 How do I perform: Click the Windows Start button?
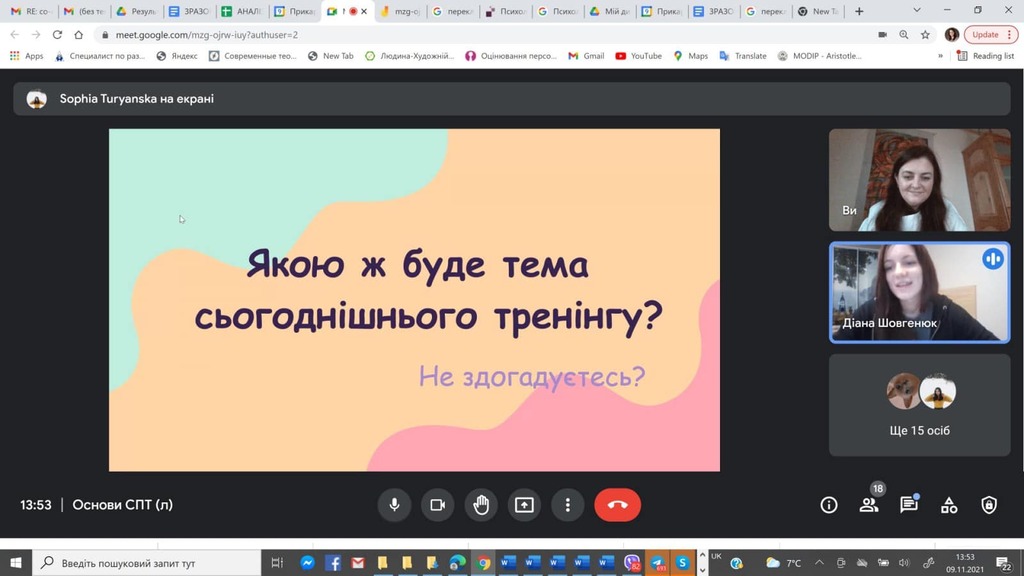(x=16, y=563)
